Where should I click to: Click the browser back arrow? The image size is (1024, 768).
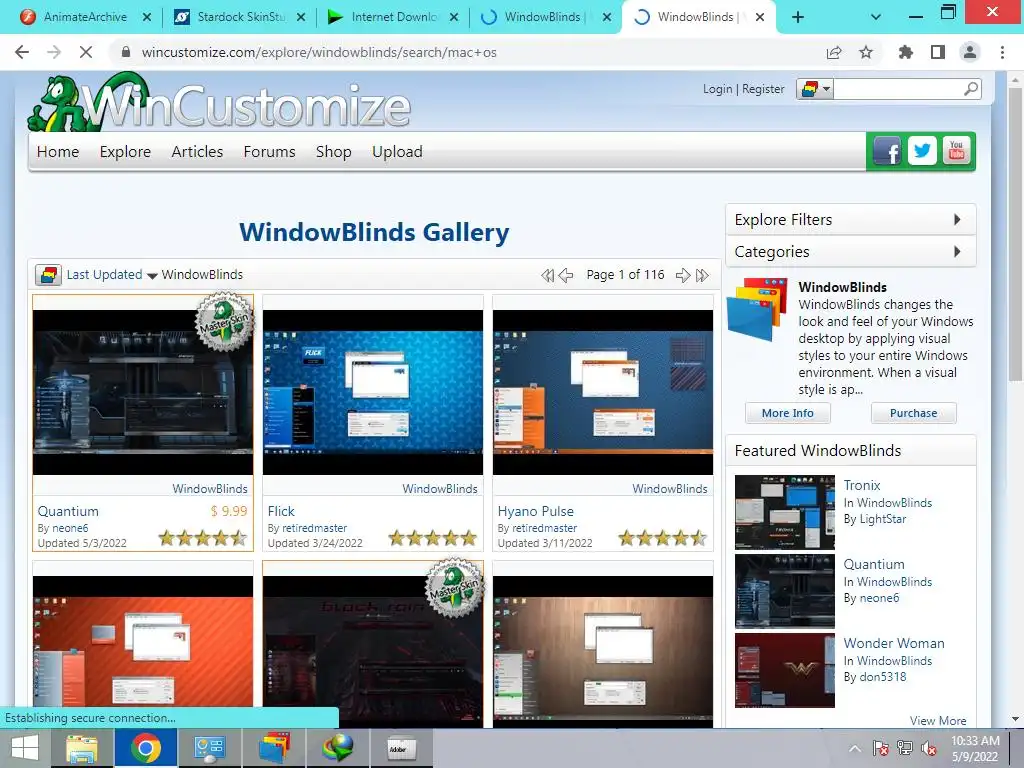point(22,52)
